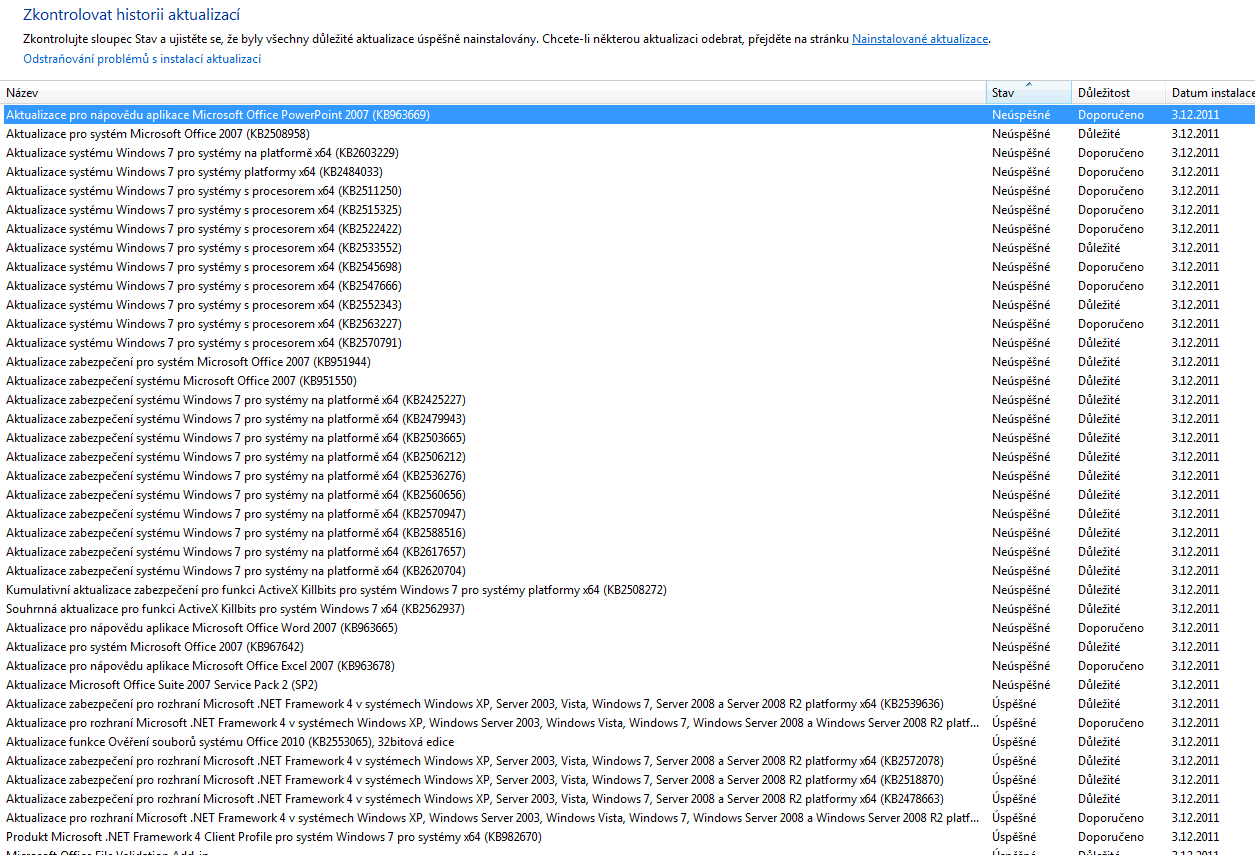Select security update KB2620704 row
The image size is (1255, 855).
(x=627, y=571)
